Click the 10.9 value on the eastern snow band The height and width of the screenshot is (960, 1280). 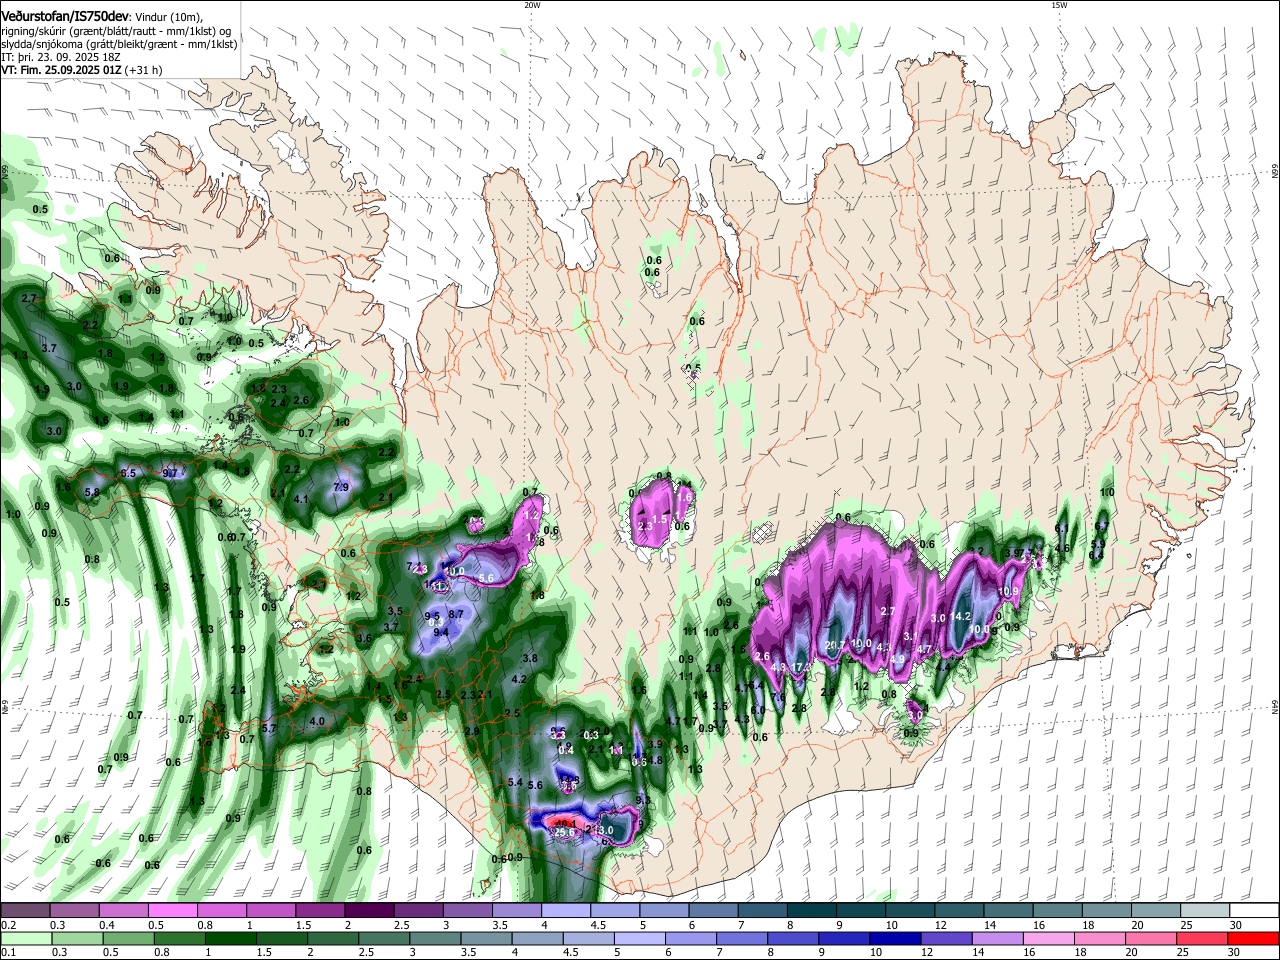click(x=1009, y=591)
